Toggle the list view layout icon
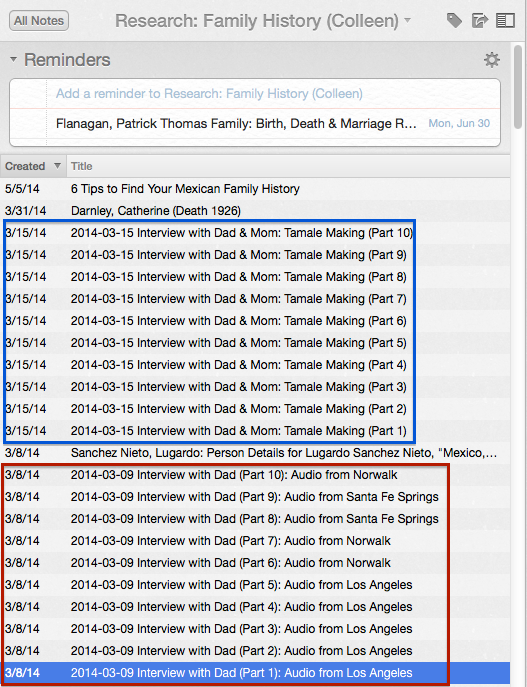 (x=505, y=20)
